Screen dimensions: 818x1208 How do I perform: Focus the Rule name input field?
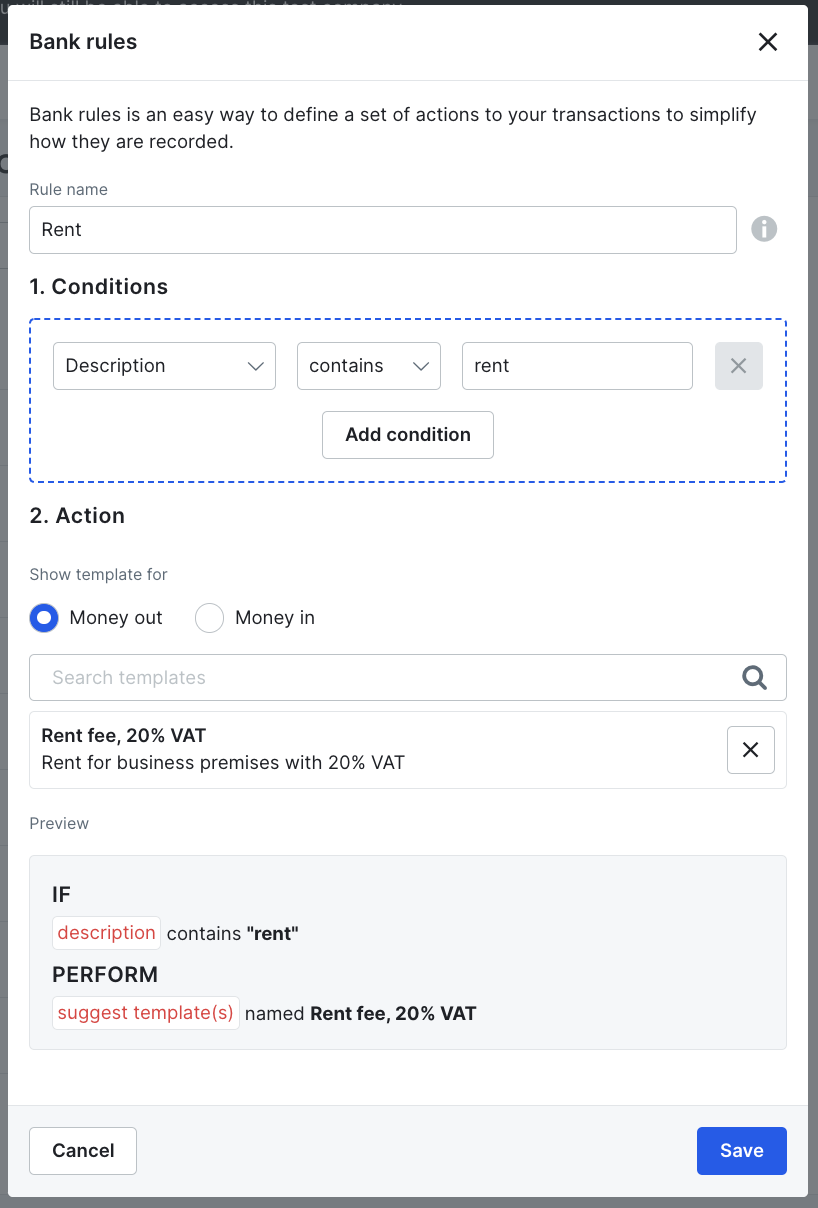click(383, 230)
